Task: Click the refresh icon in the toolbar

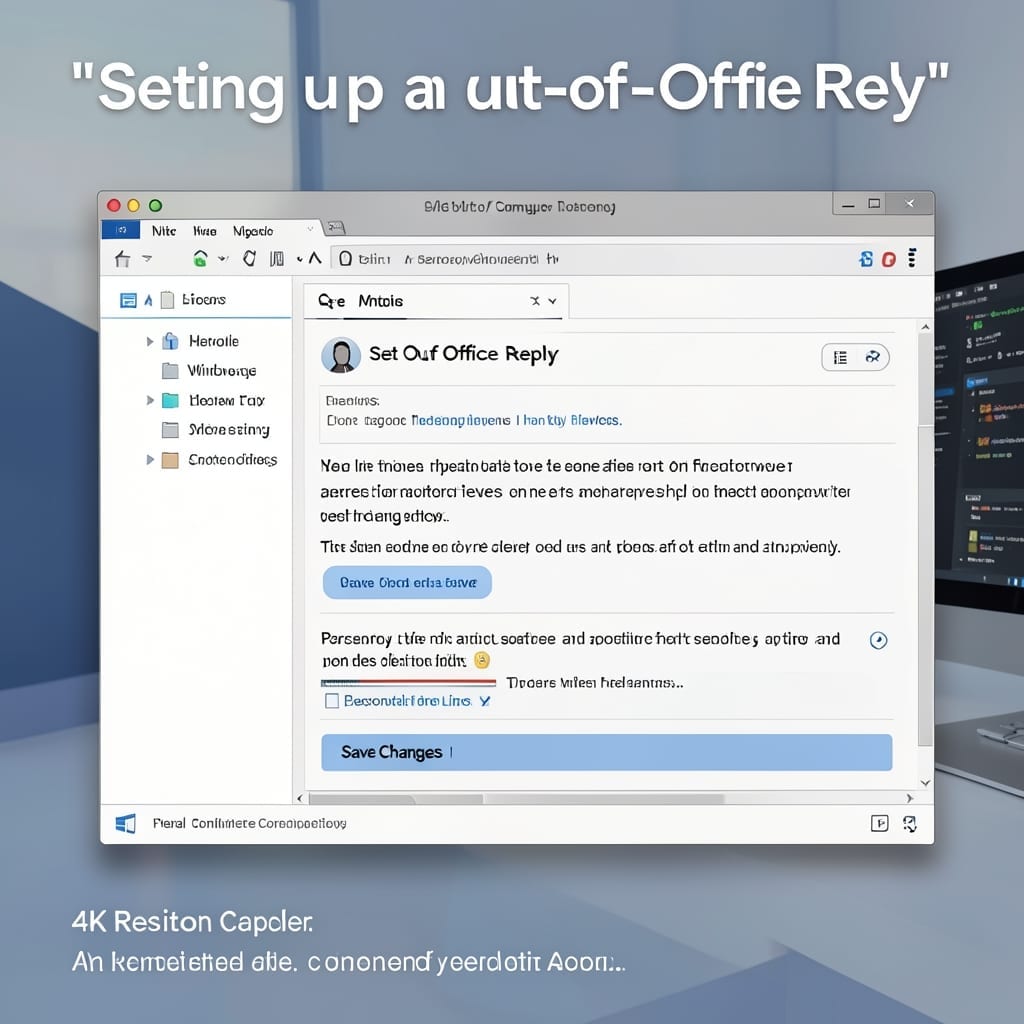Action: coord(249,259)
